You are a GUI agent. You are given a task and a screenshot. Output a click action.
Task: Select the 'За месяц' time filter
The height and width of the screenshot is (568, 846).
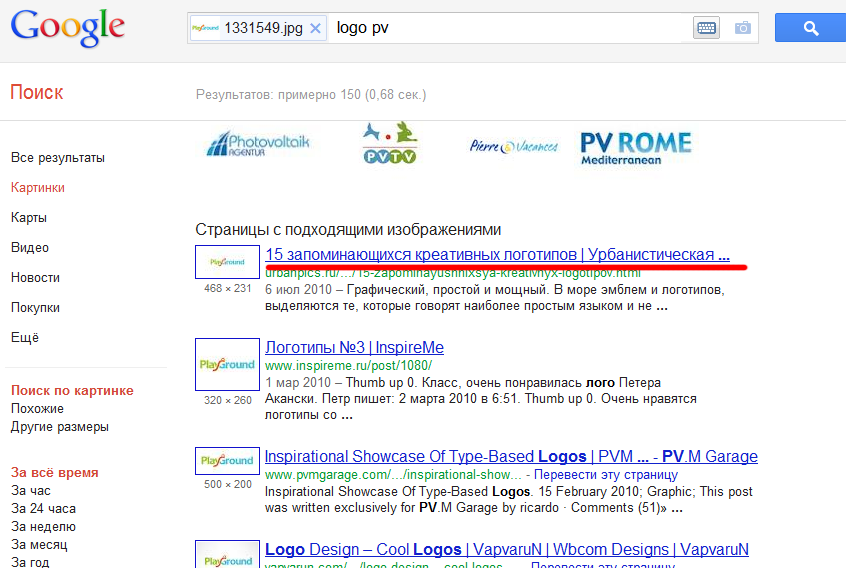(x=39, y=545)
